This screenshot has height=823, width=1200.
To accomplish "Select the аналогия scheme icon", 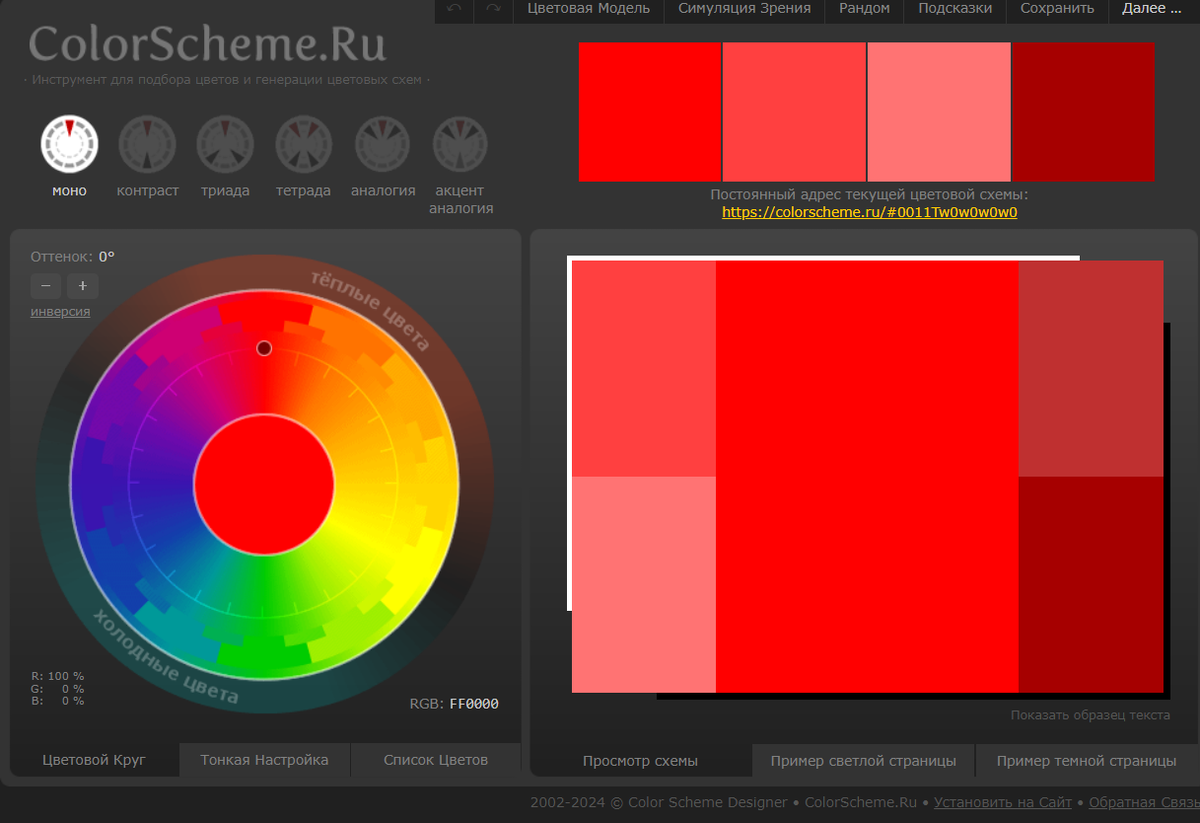I will [381, 143].
